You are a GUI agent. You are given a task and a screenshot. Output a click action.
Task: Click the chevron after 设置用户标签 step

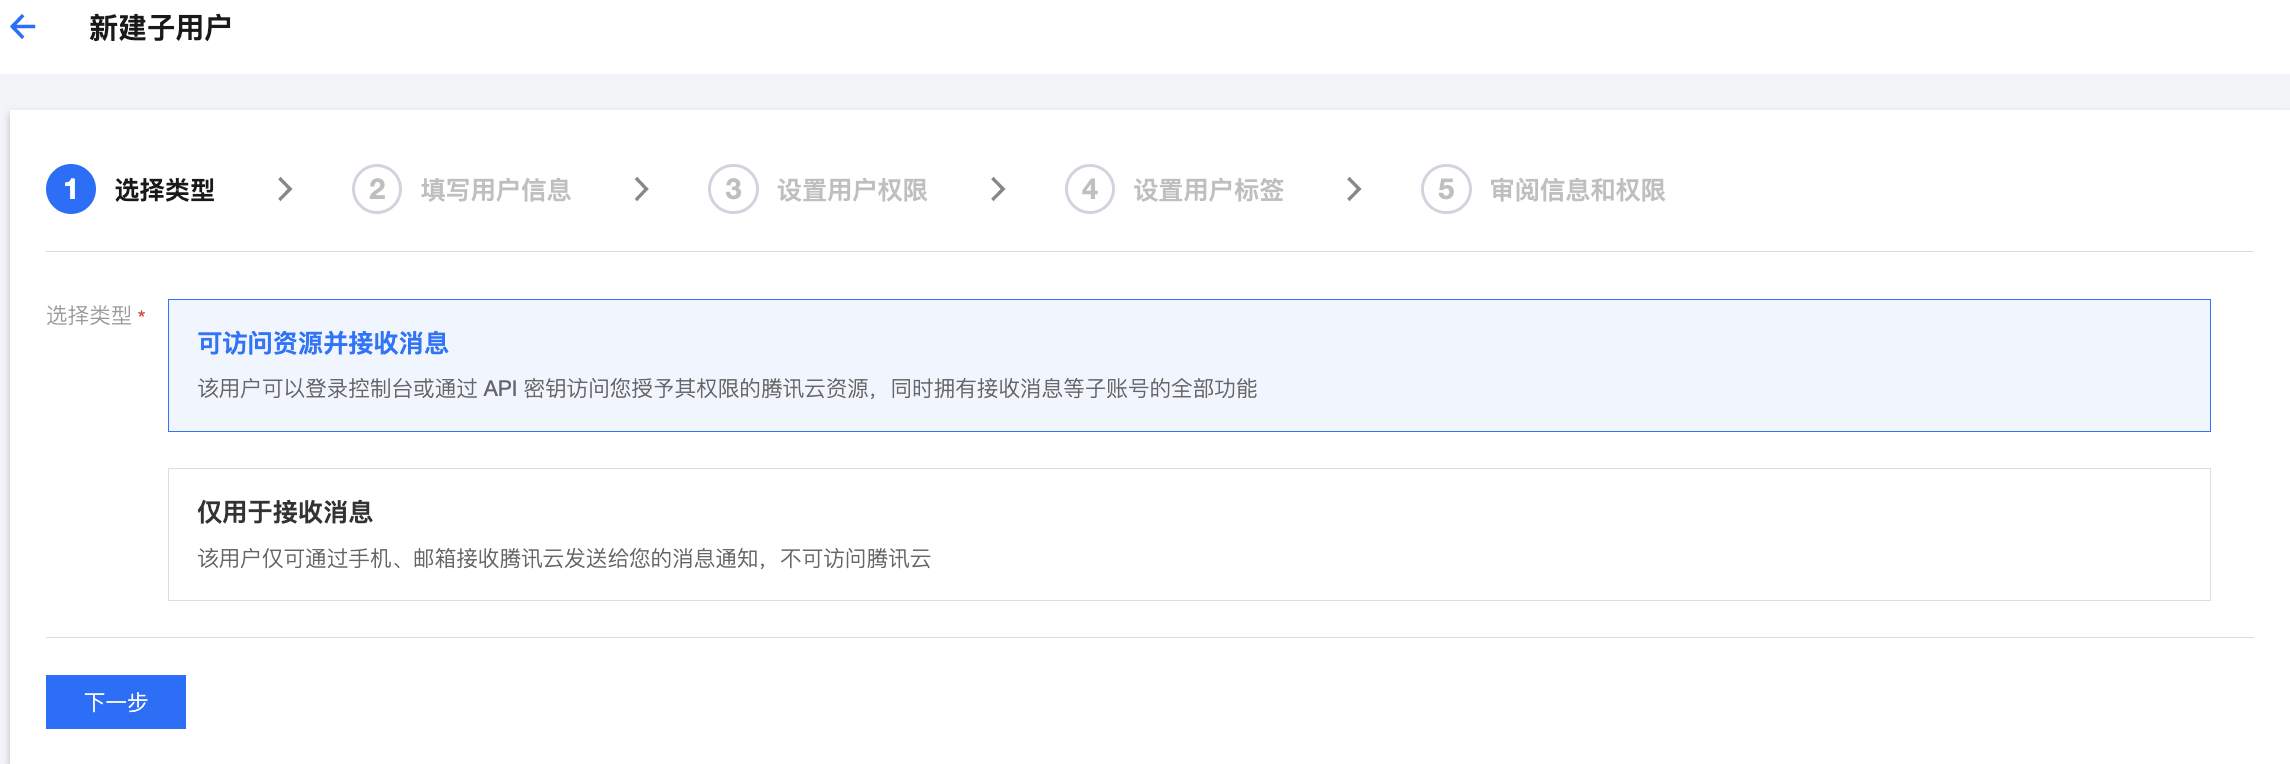1354,189
